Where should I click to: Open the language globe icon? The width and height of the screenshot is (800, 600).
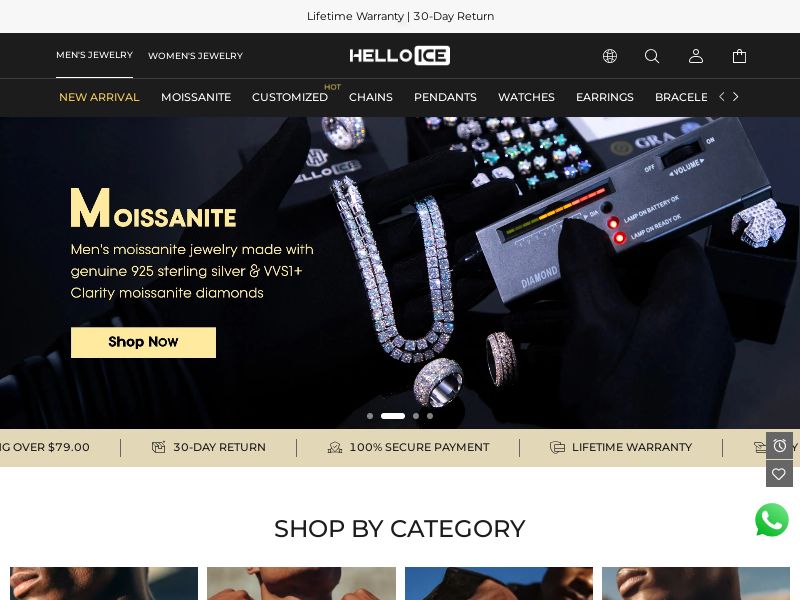point(610,56)
